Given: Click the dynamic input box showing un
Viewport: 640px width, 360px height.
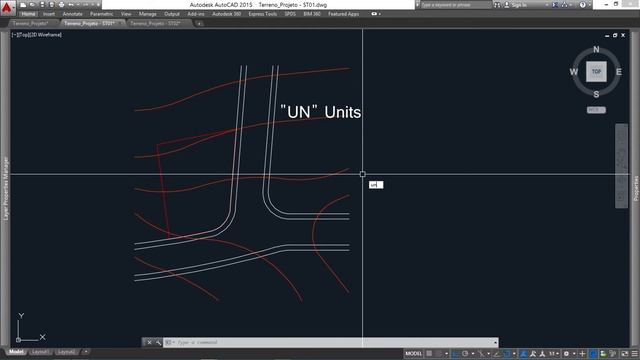Looking at the screenshot, I should (x=376, y=185).
